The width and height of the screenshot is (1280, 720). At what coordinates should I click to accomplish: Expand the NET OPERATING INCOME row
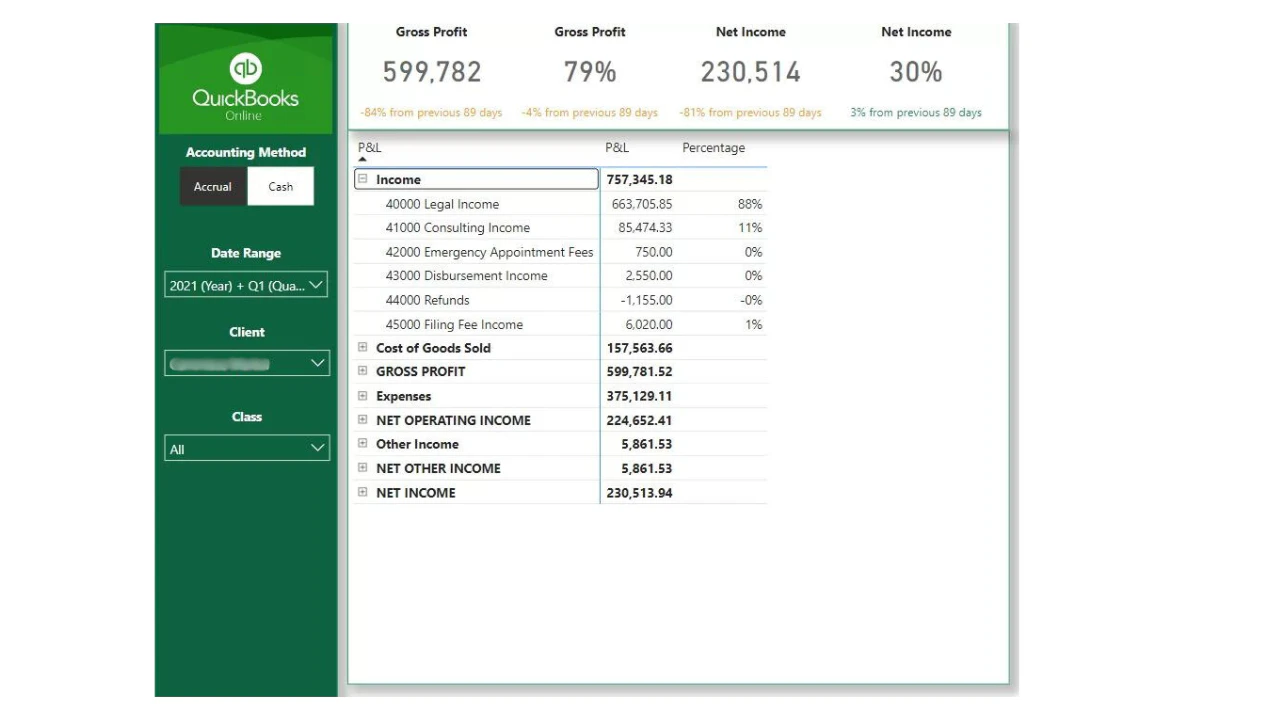[363, 419]
